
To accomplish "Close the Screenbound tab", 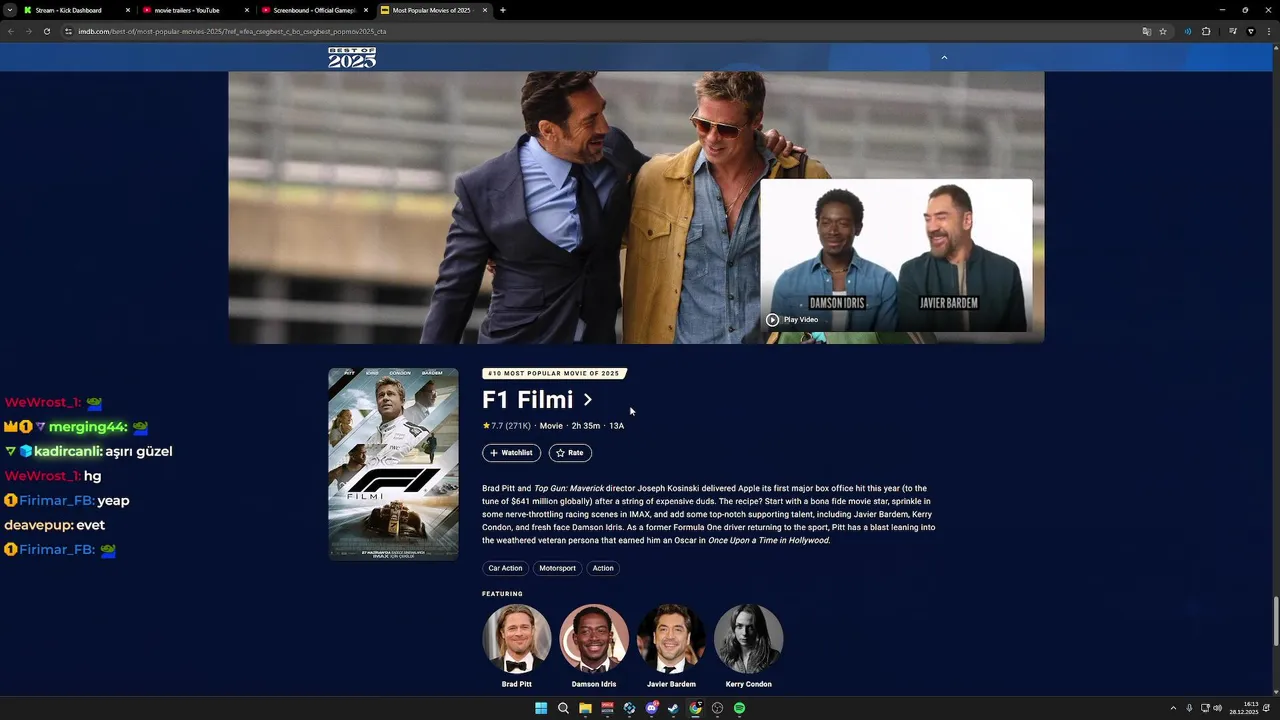I will pos(366,10).
